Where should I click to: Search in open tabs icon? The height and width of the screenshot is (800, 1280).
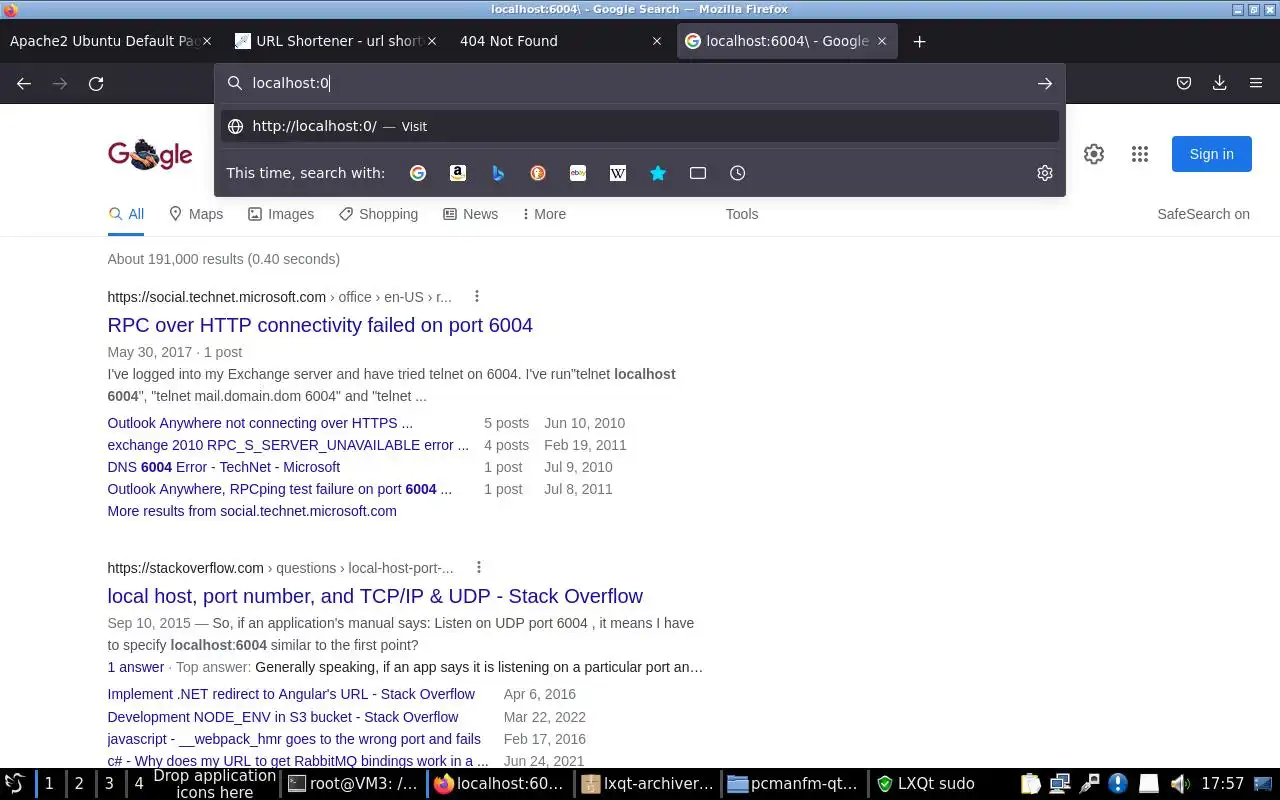pyautogui.click(x=698, y=173)
